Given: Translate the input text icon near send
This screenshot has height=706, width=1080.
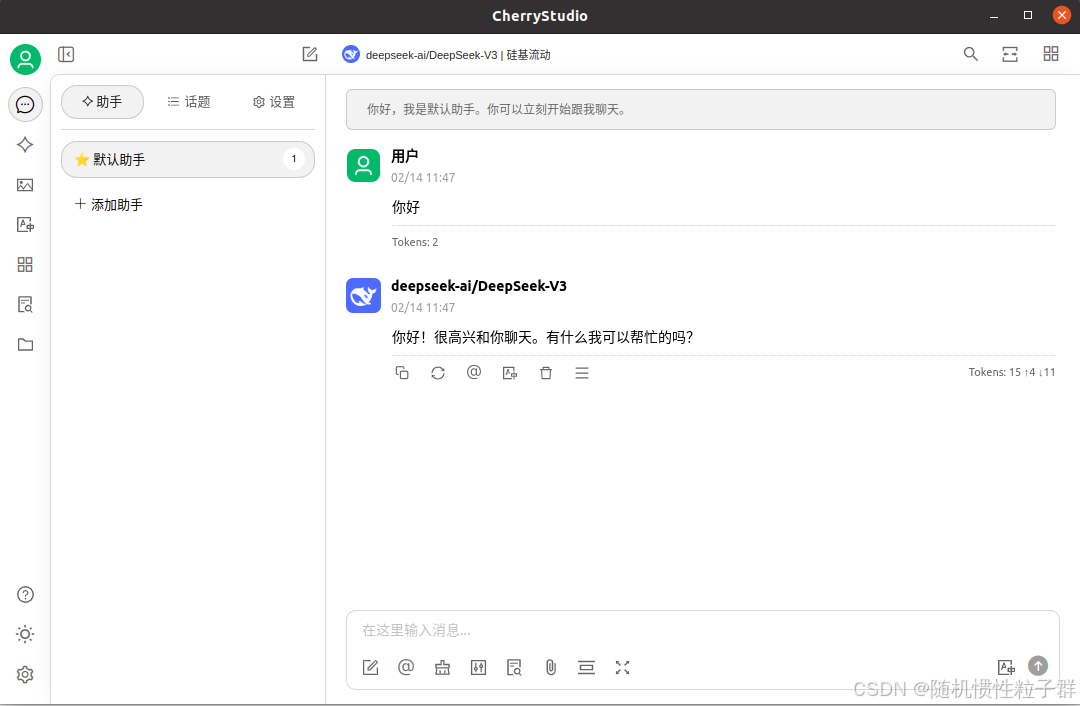Looking at the screenshot, I should (x=1006, y=667).
